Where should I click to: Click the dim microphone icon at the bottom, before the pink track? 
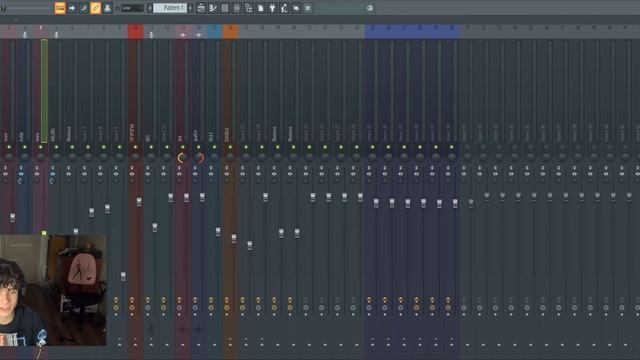pyautogui.click(x=151, y=329)
